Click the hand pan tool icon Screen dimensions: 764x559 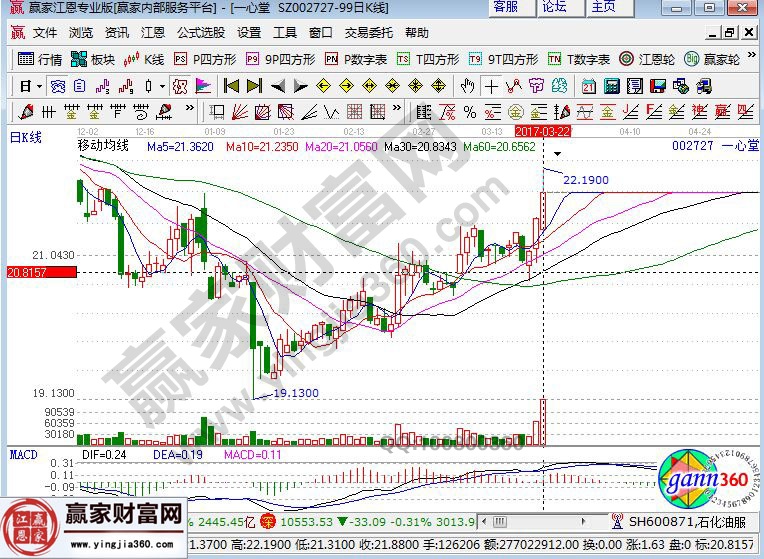point(467,85)
